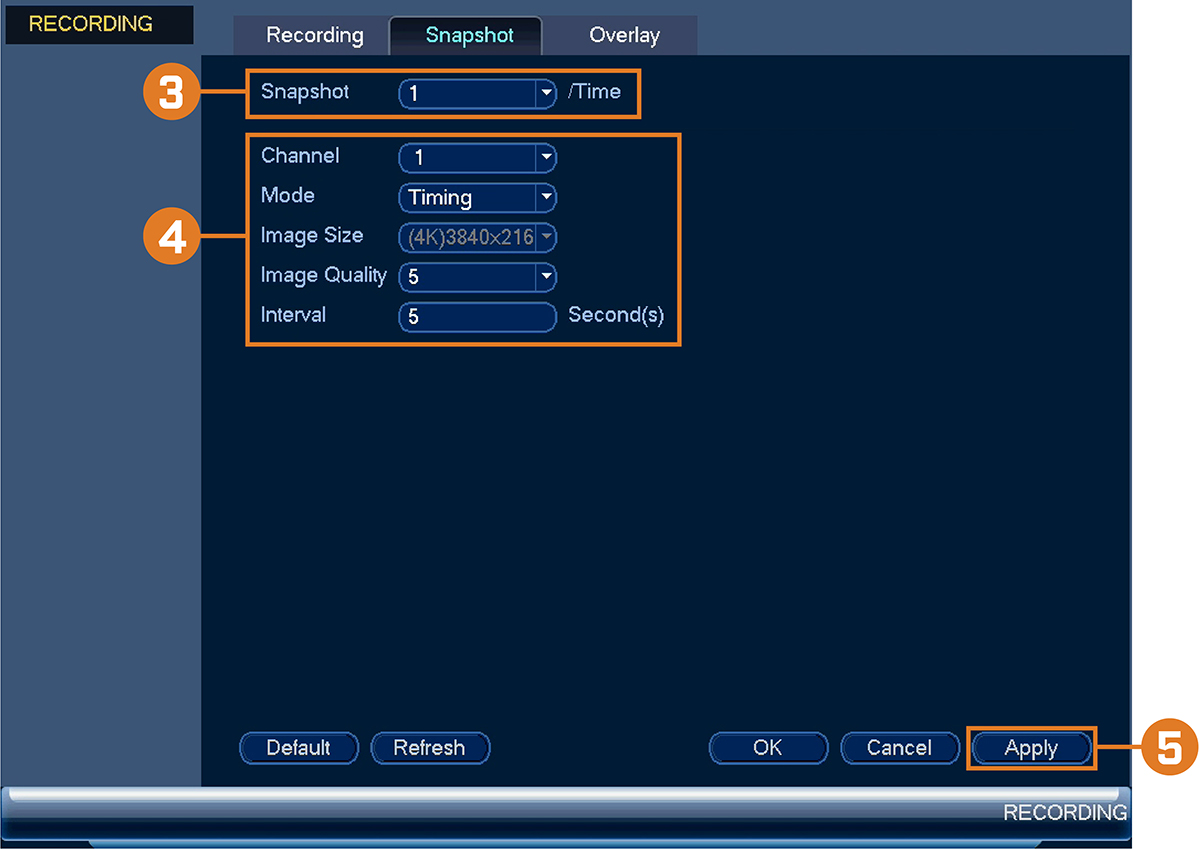Click the Second(s) label beside Interval
The height and width of the screenshot is (849, 1200).
[x=616, y=315]
